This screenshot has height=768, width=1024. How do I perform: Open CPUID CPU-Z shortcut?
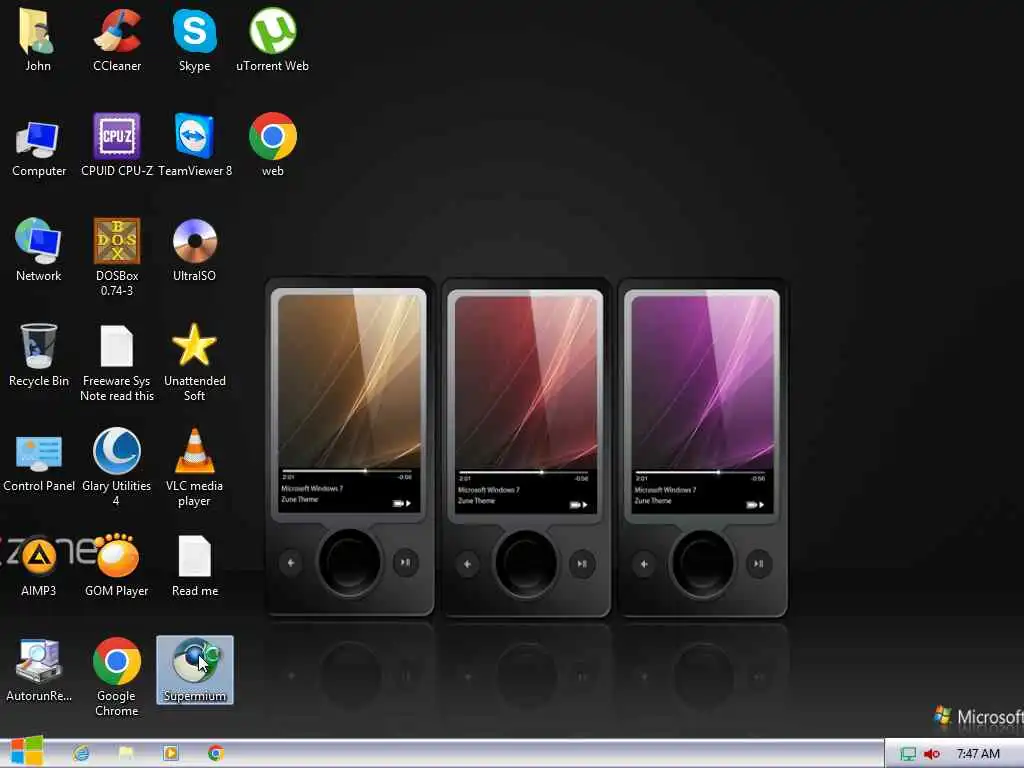pyautogui.click(x=117, y=145)
